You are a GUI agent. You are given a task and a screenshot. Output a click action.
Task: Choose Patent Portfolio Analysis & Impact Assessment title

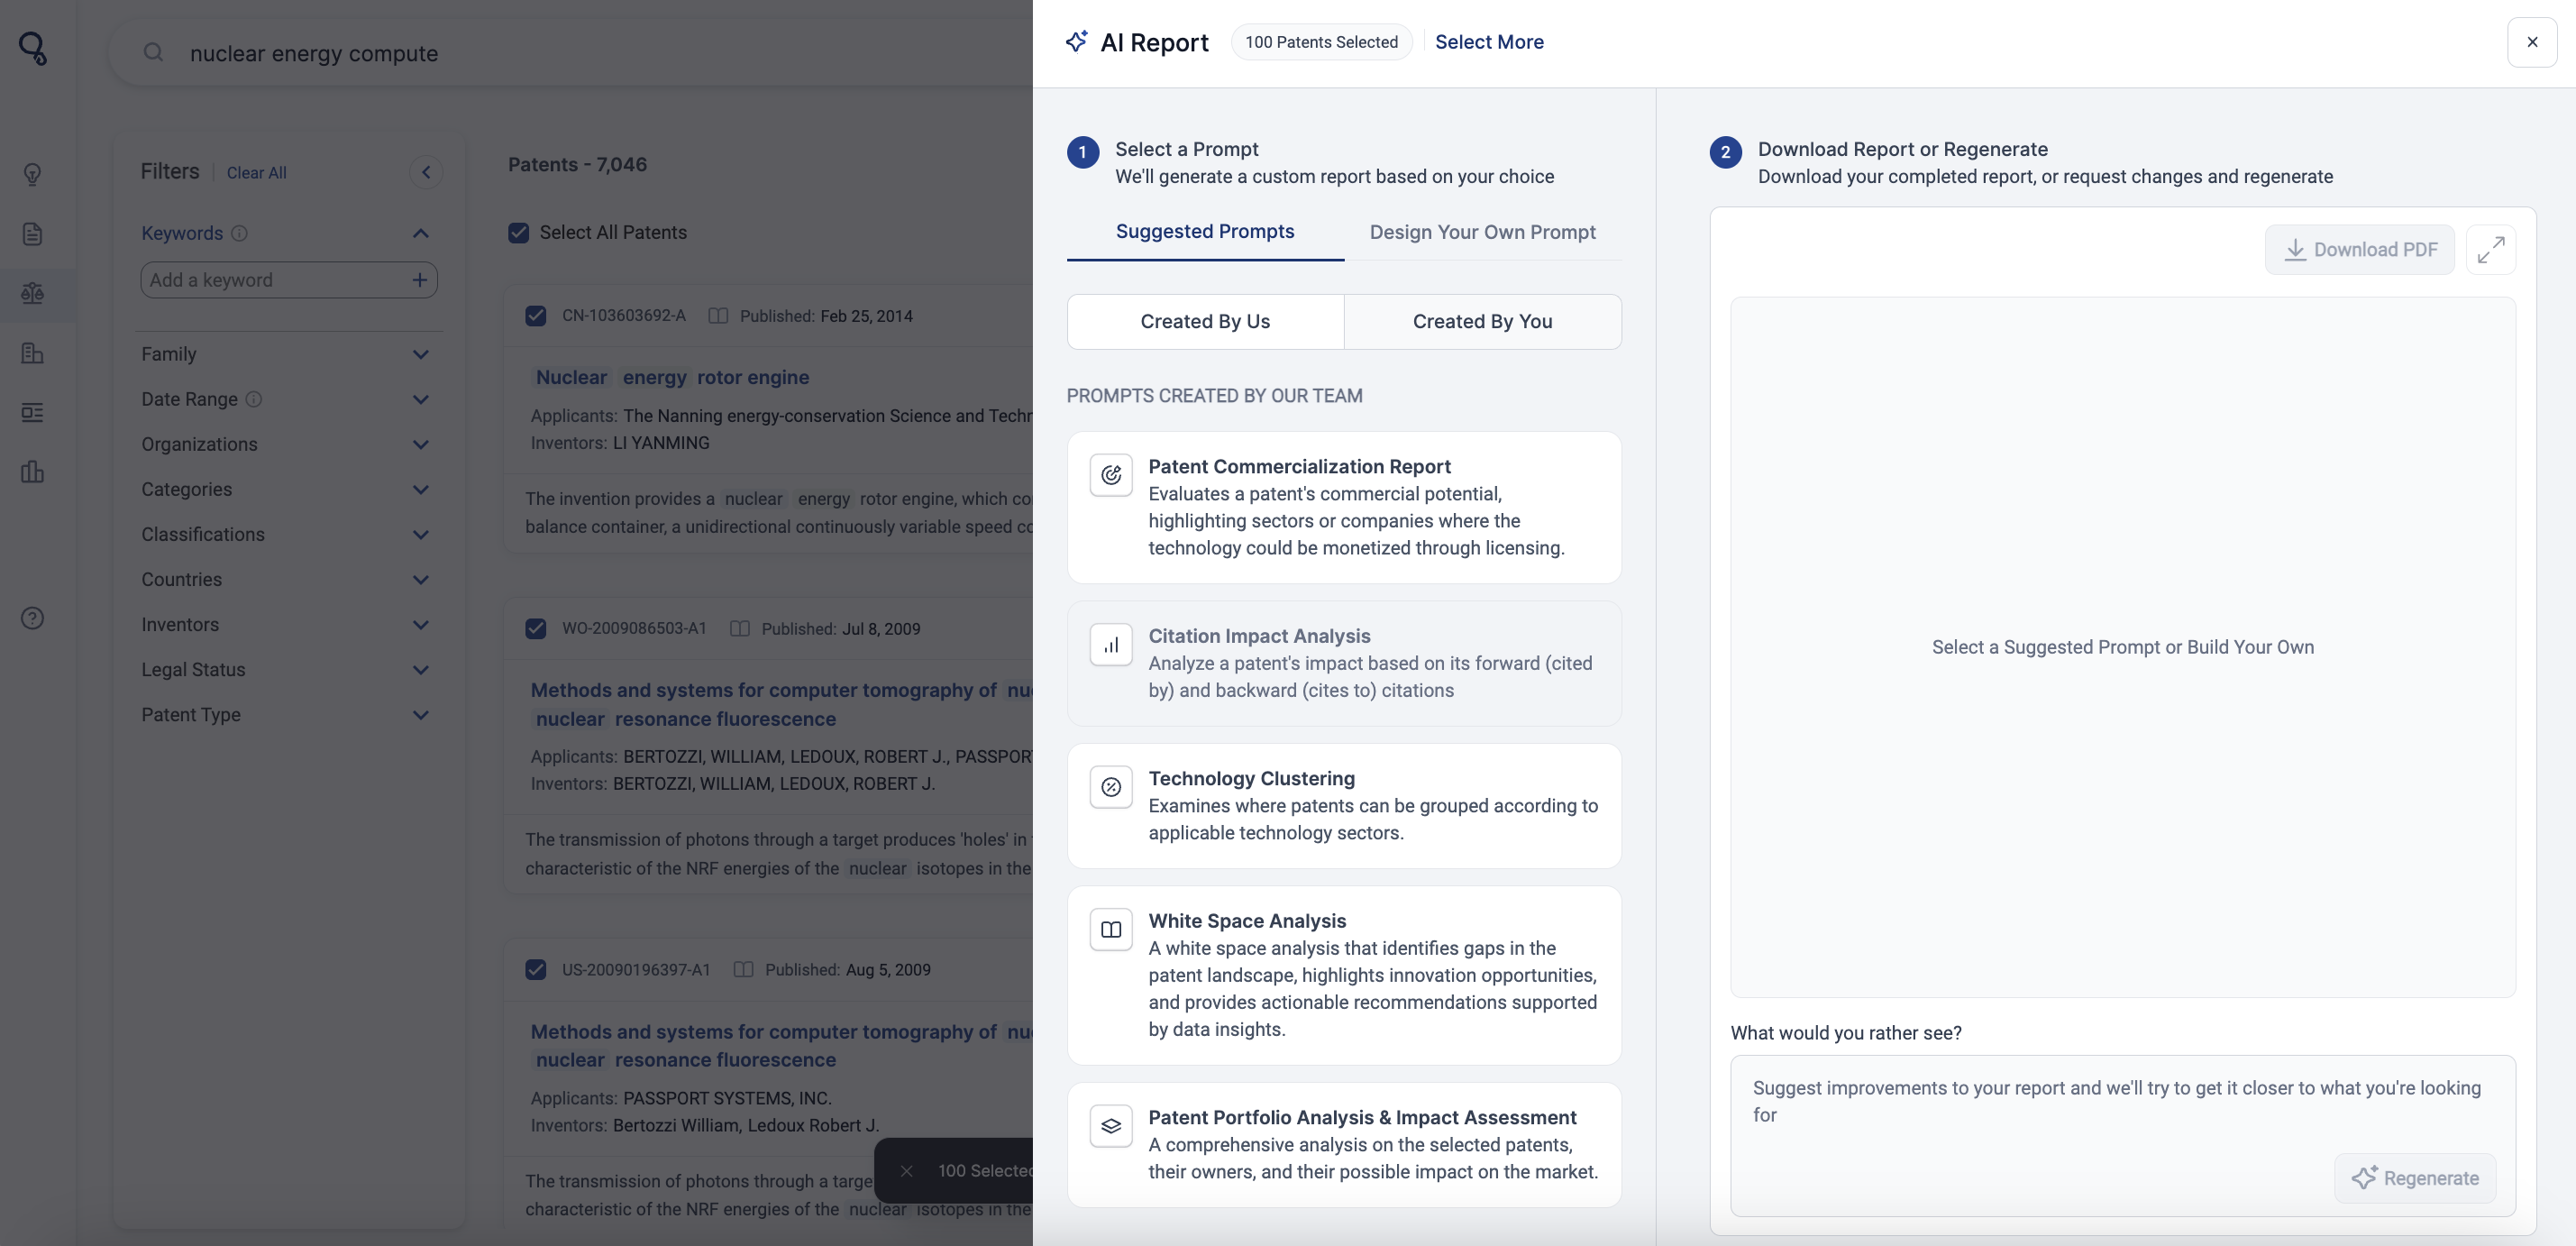(1362, 1117)
